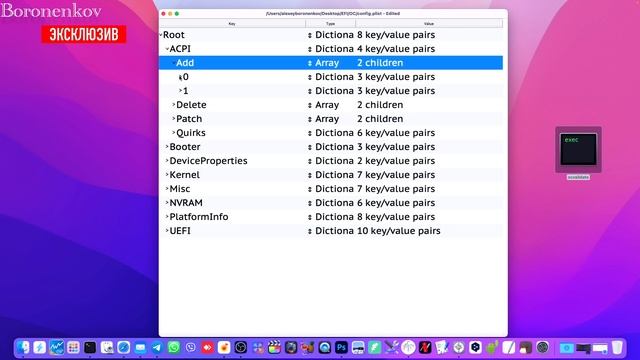Viewport: 640px width, 360px height.
Task: Collapse the ACPI dictionary
Action: (x=167, y=49)
